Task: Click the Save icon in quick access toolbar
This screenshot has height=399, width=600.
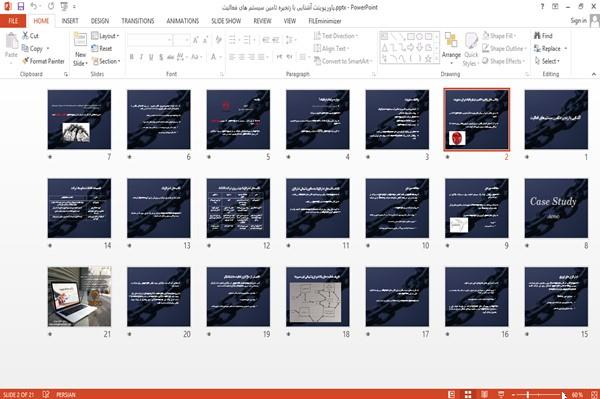Action: [21, 6]
